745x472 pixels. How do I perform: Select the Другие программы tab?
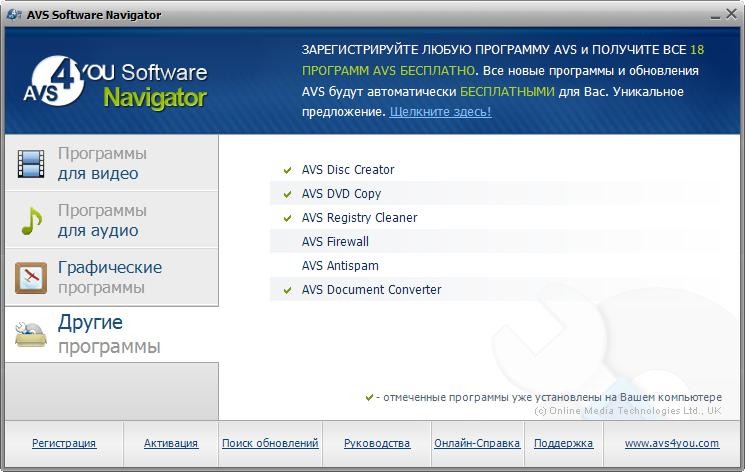point(112,334)
